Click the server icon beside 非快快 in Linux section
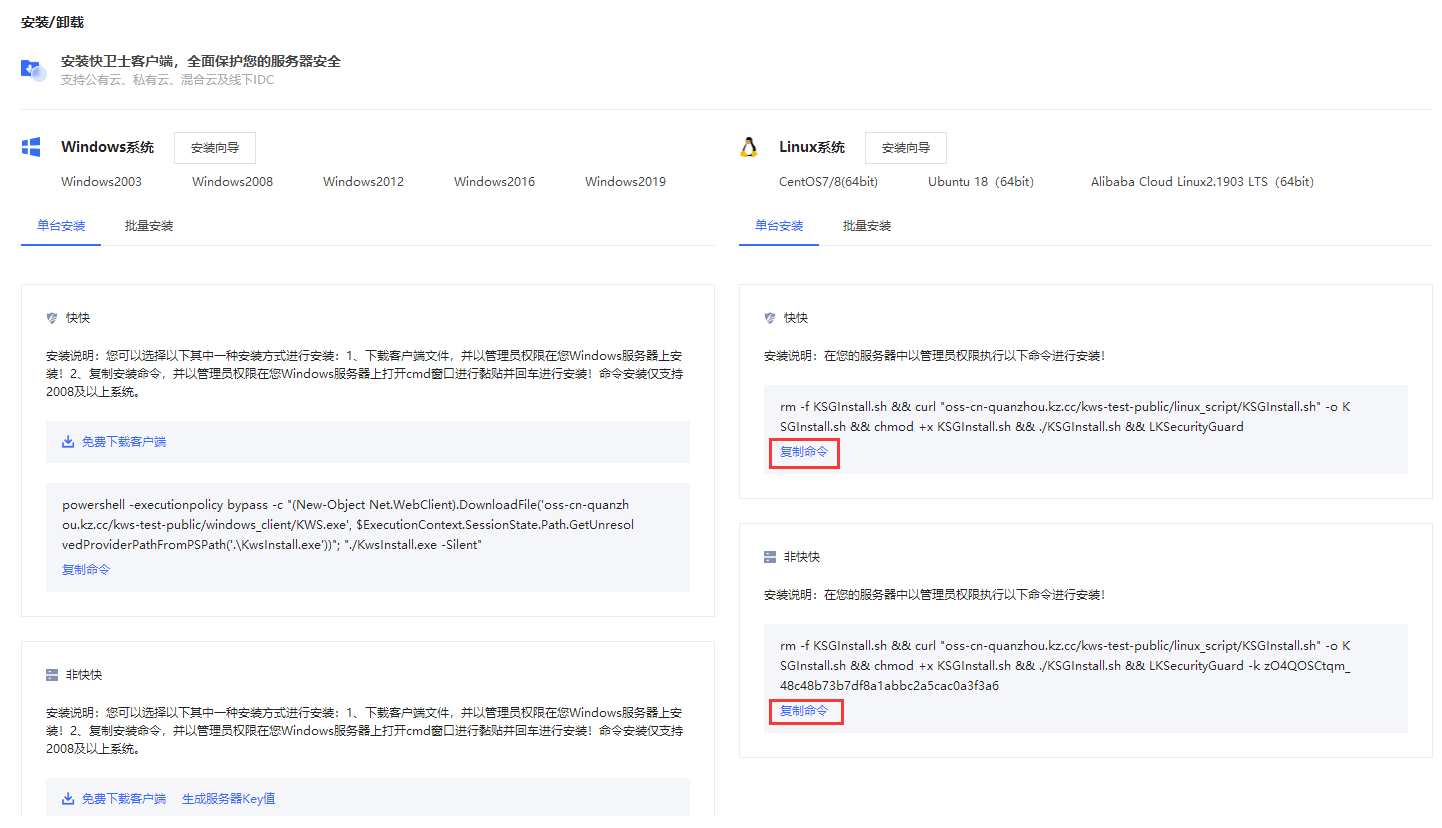The image size is (1442, 828). pyautogui.click(x=770, y=556)
